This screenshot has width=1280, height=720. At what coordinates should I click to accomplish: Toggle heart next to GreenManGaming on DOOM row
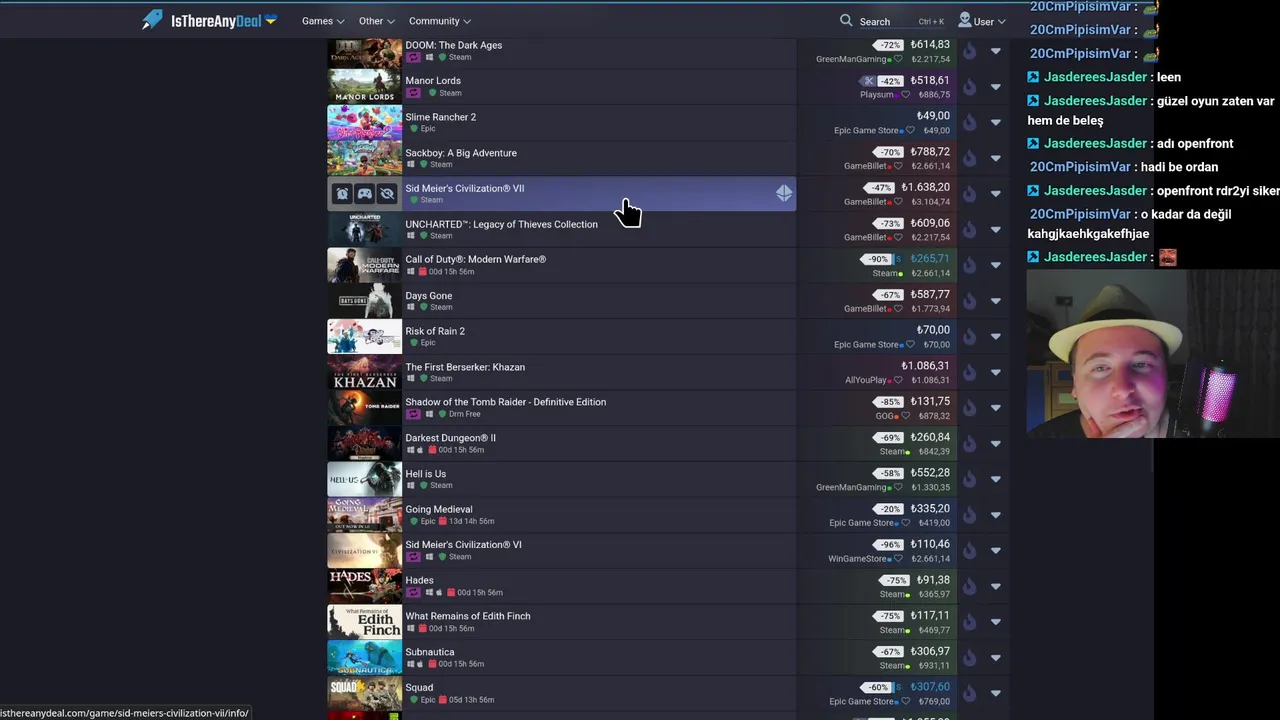(x=897, y=59)
